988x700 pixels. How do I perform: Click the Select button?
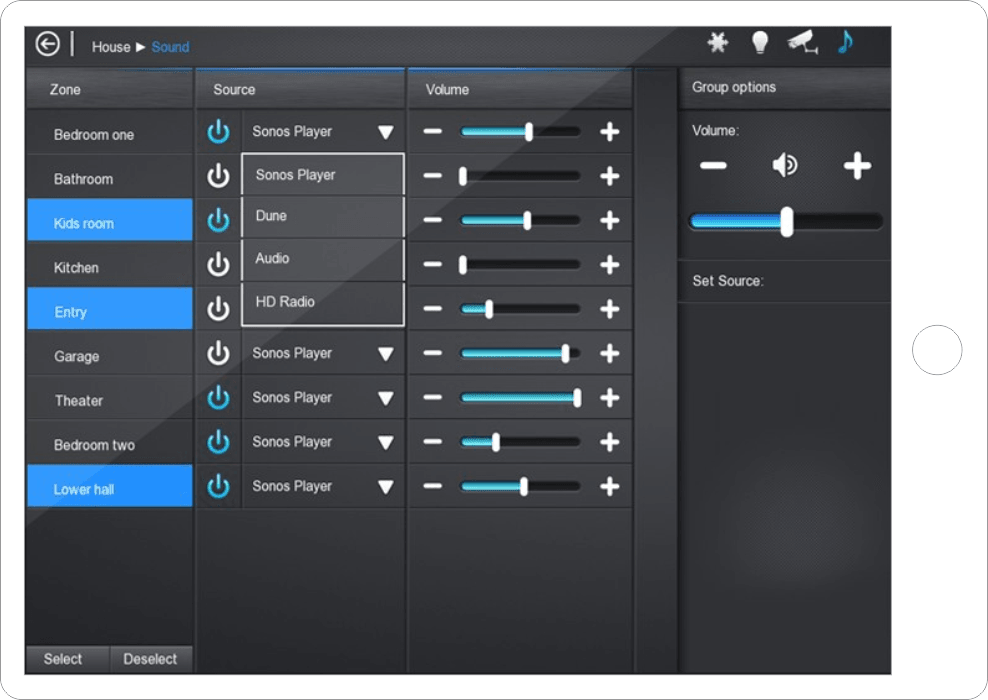[x=63, y=659]
